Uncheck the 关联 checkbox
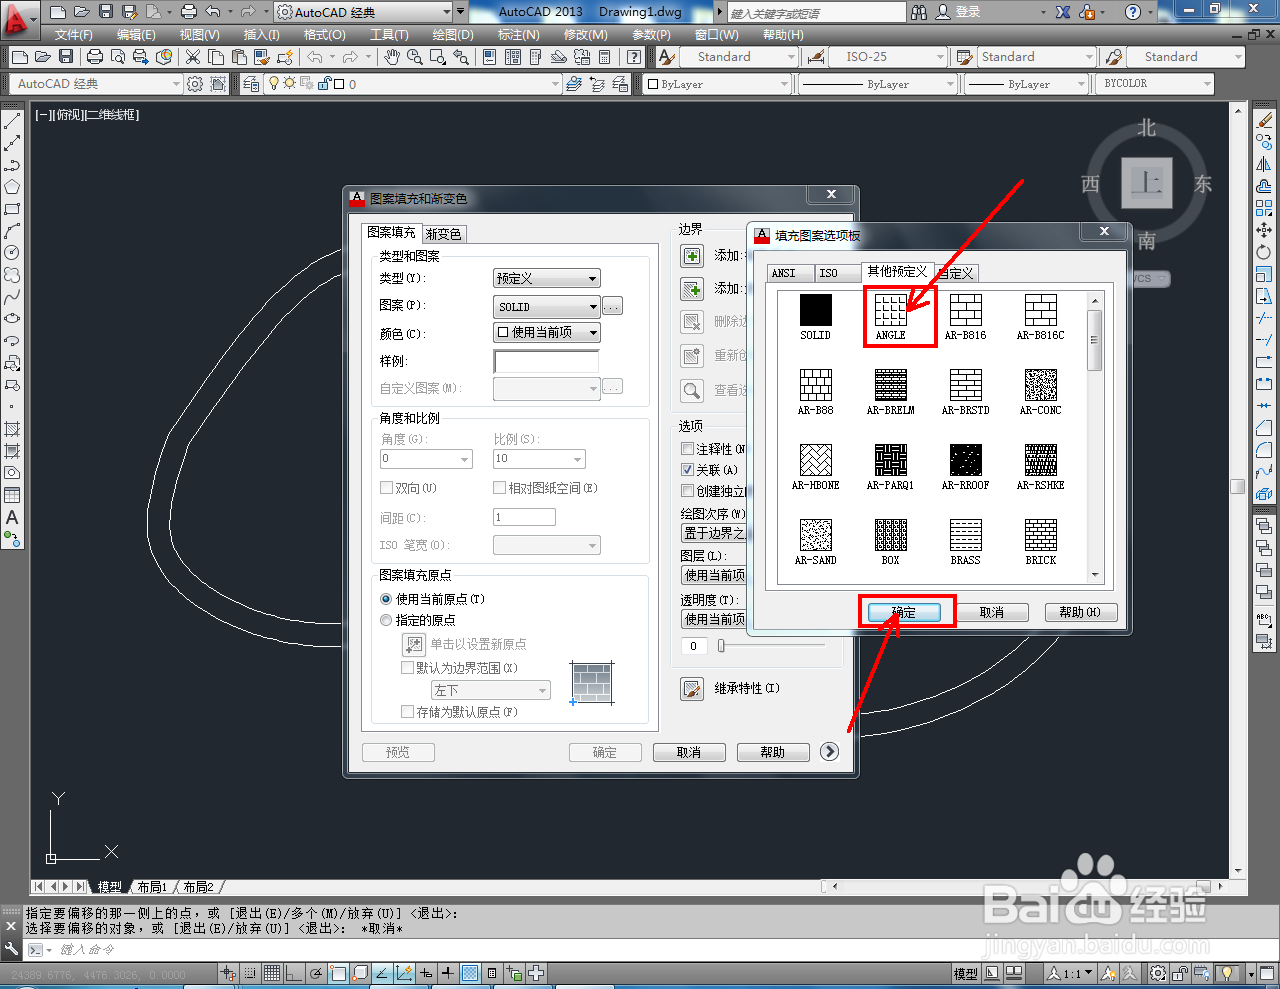This screenshot has height=989, width=1280. pos(687,470)
